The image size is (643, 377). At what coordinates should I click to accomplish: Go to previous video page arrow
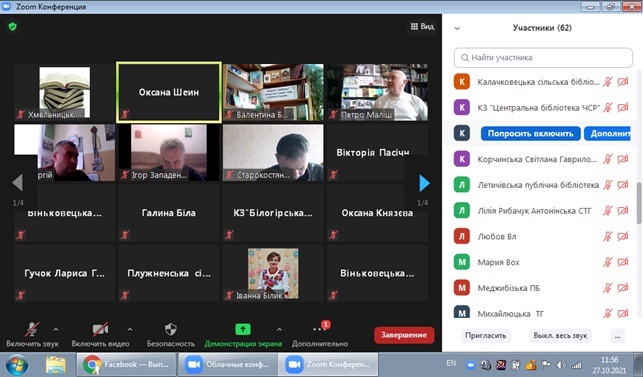(x=18, y=183)
